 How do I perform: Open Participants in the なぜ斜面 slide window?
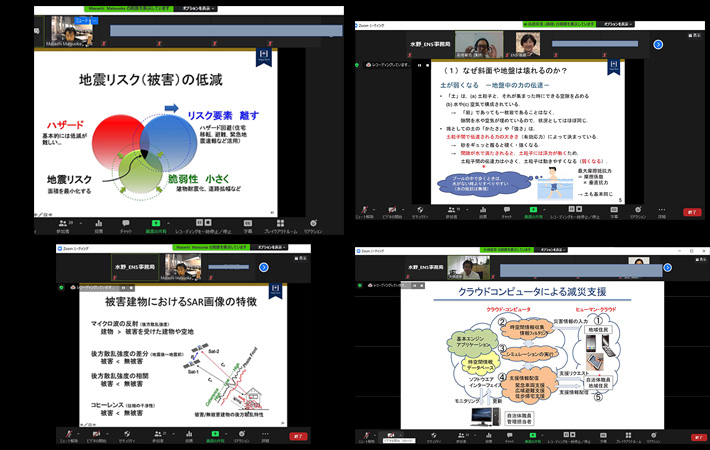click(451, 212)
